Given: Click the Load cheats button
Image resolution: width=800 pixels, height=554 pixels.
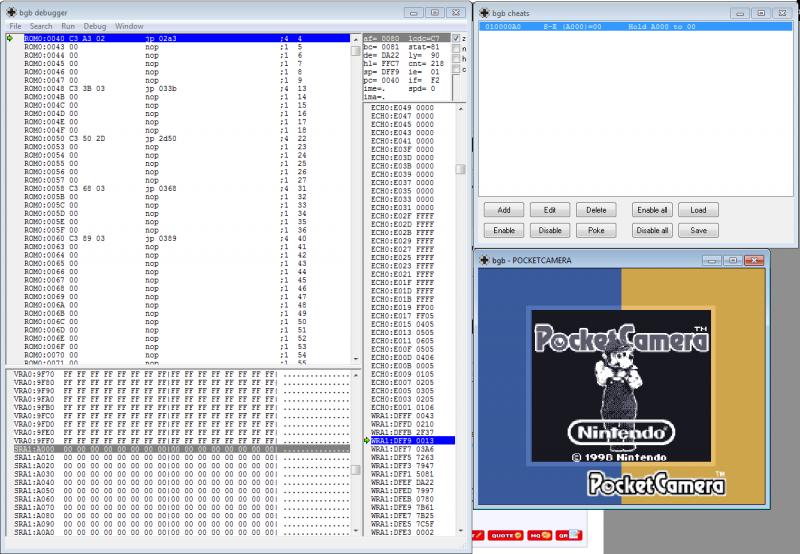Looking at the screenshot, I should [698, 210].
